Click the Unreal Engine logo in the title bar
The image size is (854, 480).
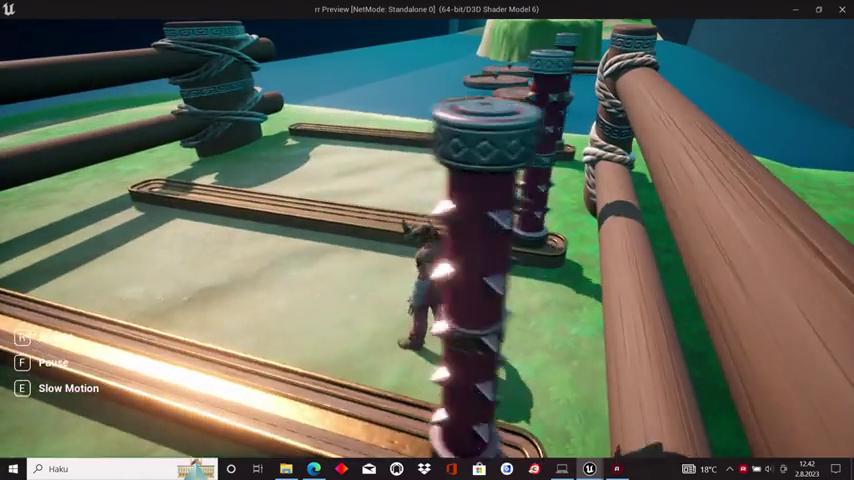9,9
